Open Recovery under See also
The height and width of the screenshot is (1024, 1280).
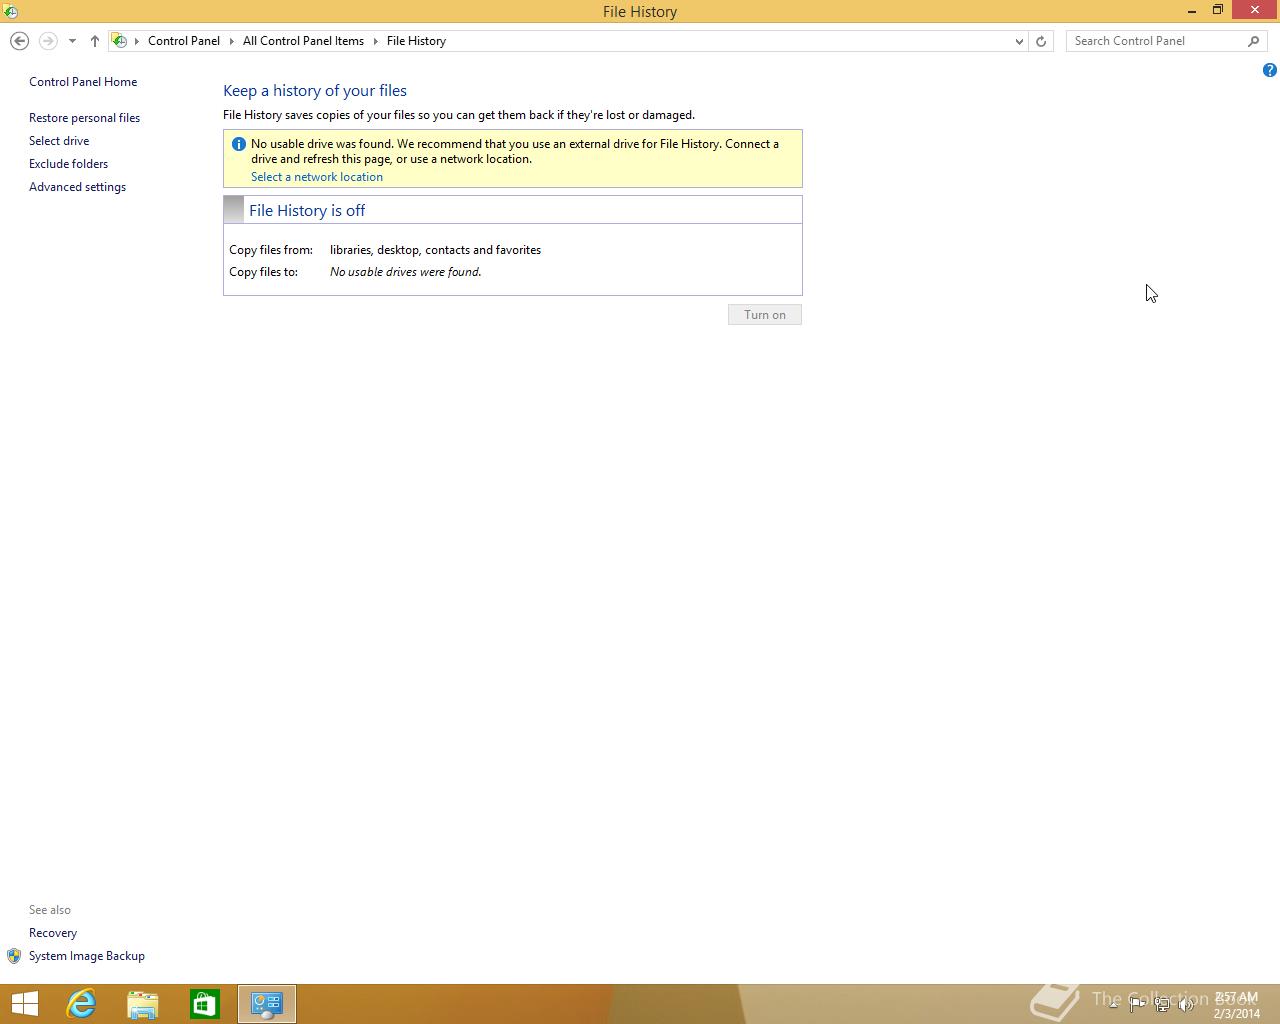(x=53, y=933)
